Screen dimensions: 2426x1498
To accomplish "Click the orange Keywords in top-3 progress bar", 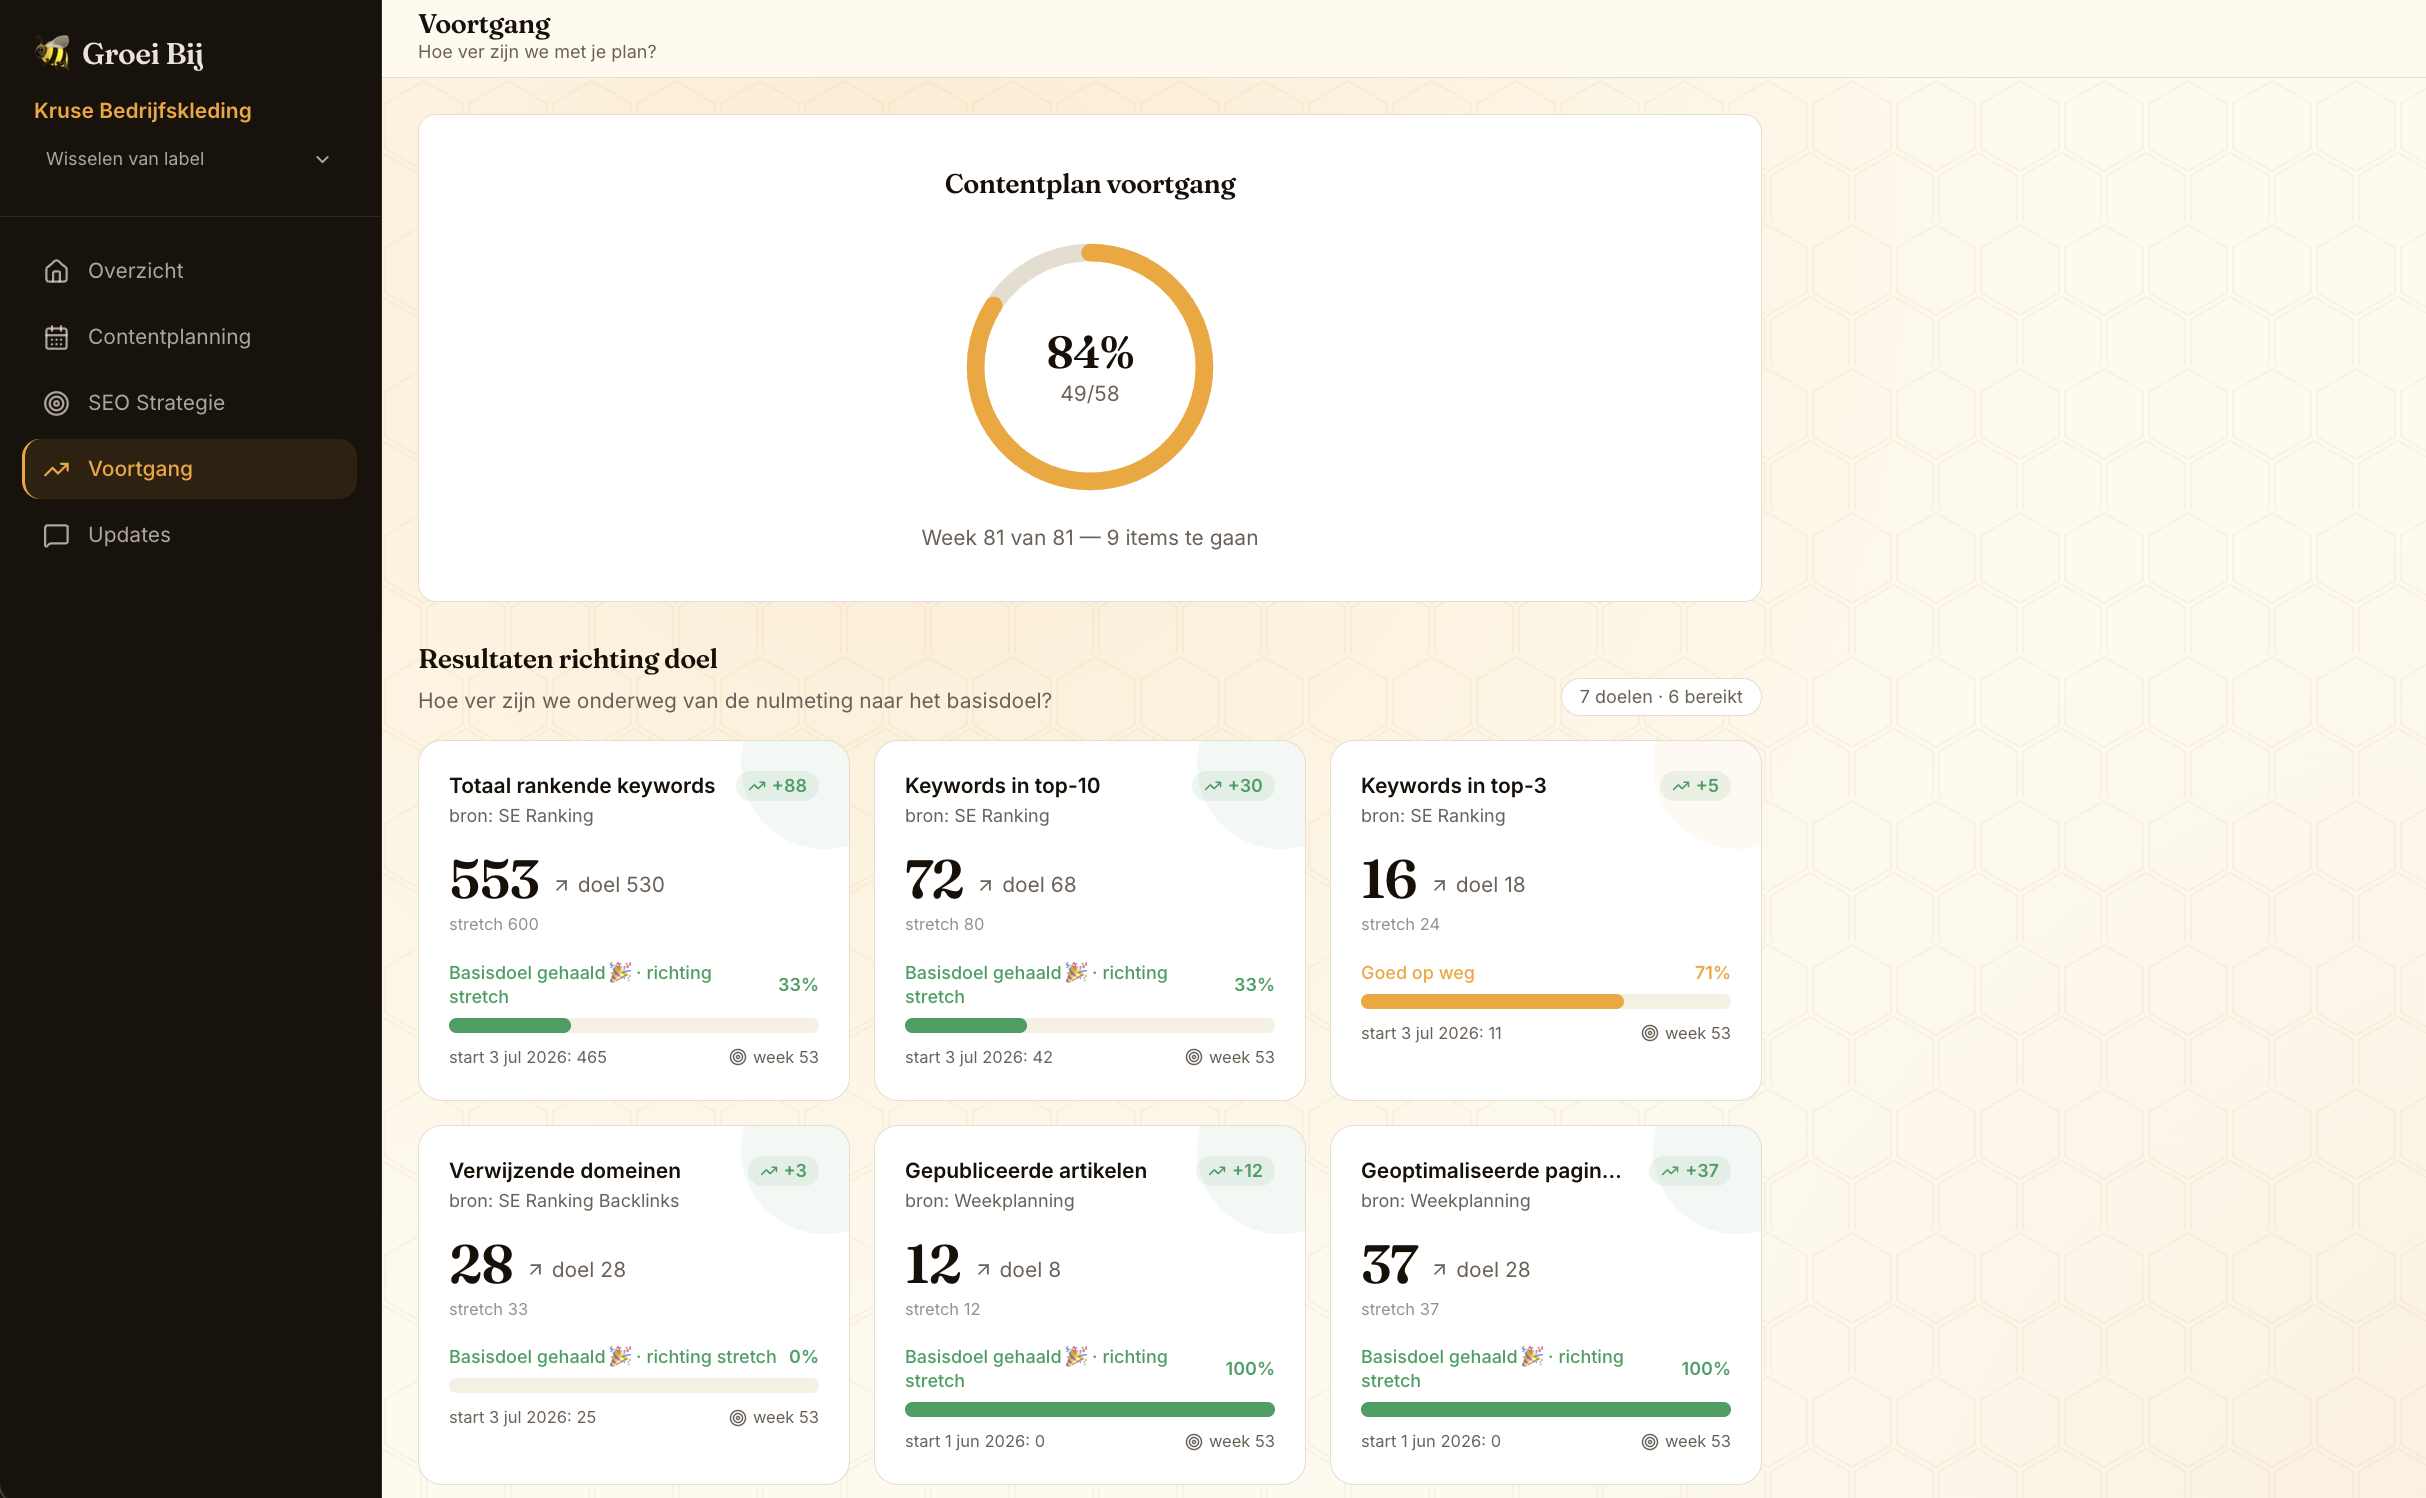I will coord(1546,1001).
